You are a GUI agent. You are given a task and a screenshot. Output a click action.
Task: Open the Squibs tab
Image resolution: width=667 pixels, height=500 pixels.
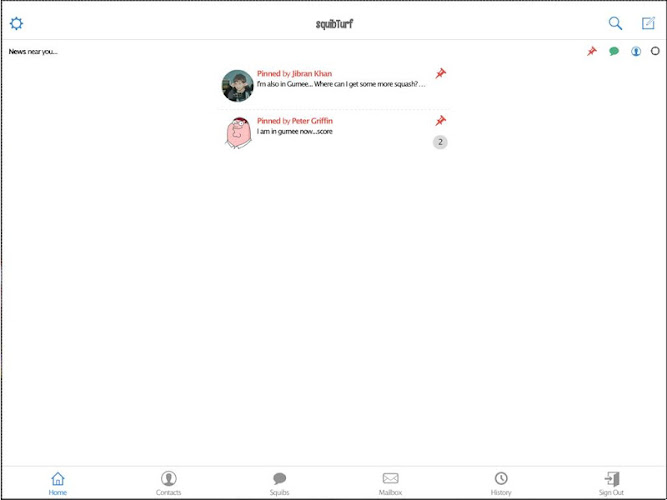[279, 484]
